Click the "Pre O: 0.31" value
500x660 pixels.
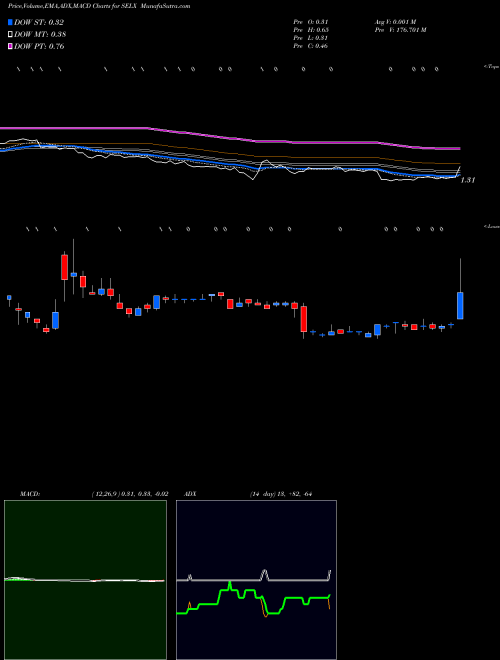pos(311,22)
